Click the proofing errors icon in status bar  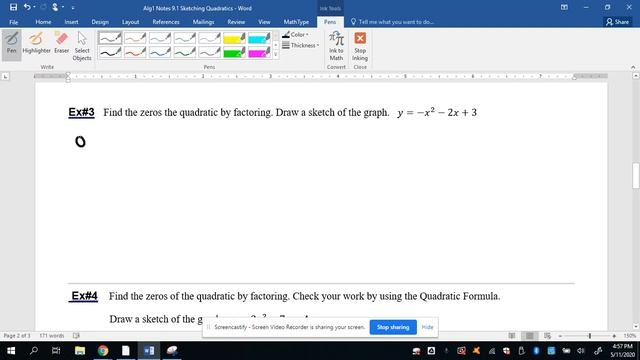point(76,336)
